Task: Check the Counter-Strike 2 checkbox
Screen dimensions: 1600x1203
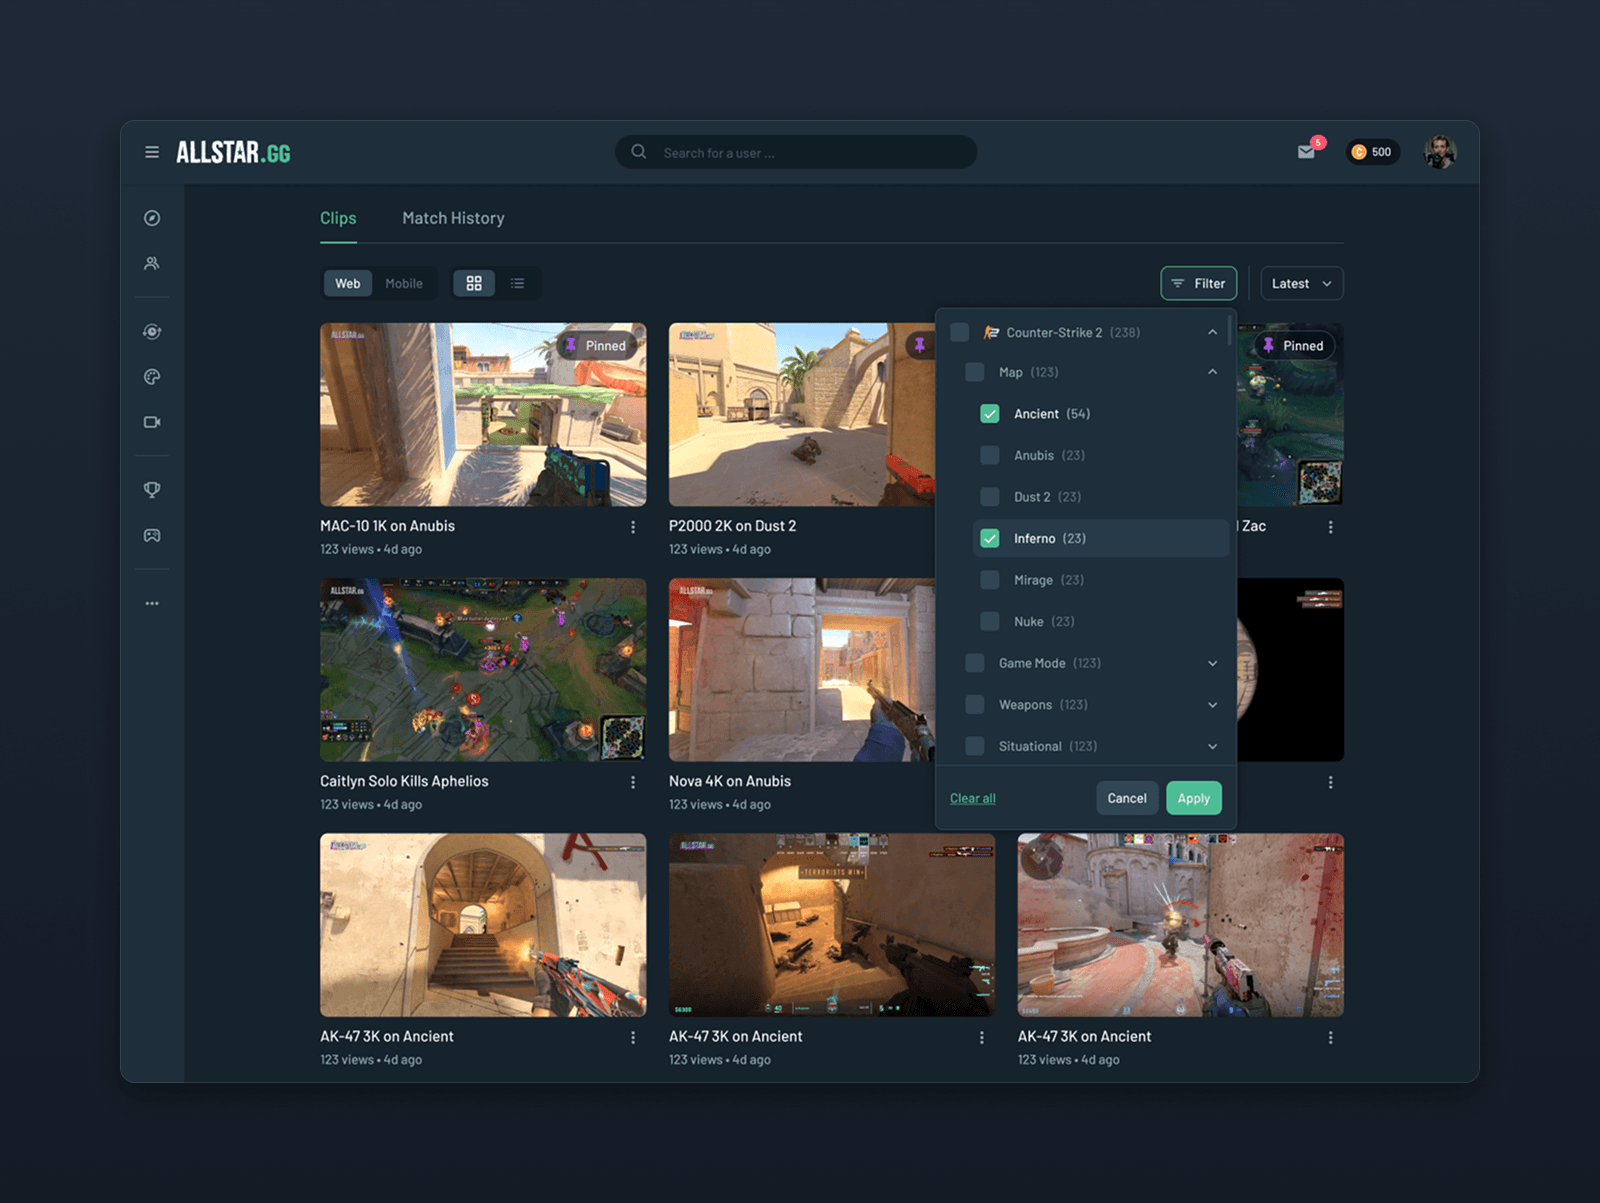Action: point(960,332)
